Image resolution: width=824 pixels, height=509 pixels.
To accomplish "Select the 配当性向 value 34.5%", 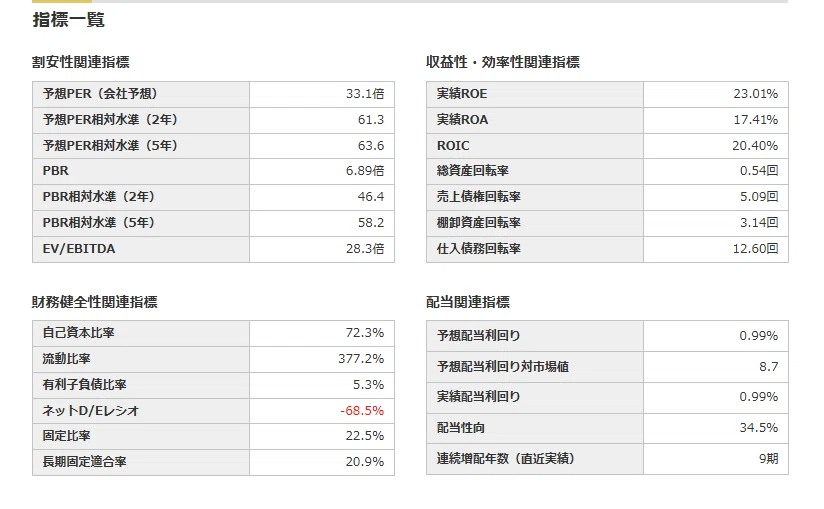I will pos(758,428).
